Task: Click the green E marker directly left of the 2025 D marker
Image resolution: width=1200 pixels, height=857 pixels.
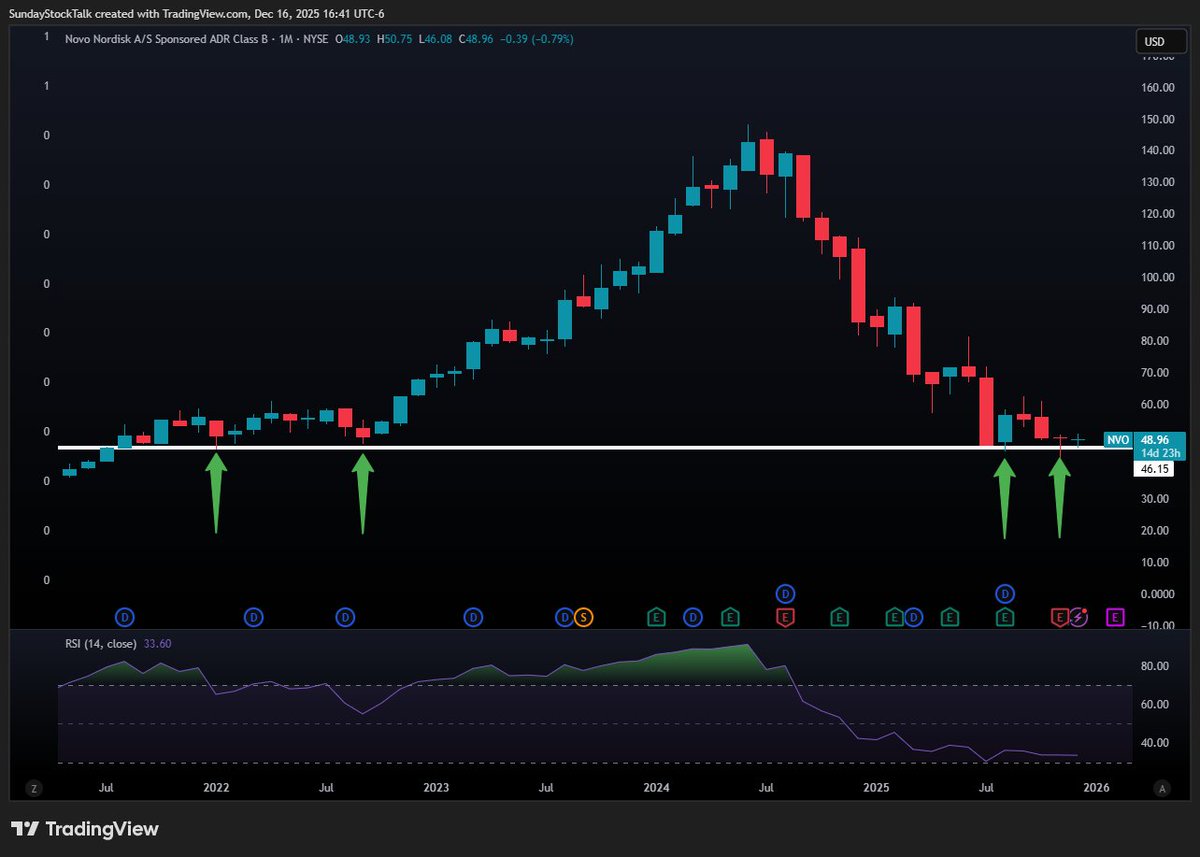Action: point(895,617)
